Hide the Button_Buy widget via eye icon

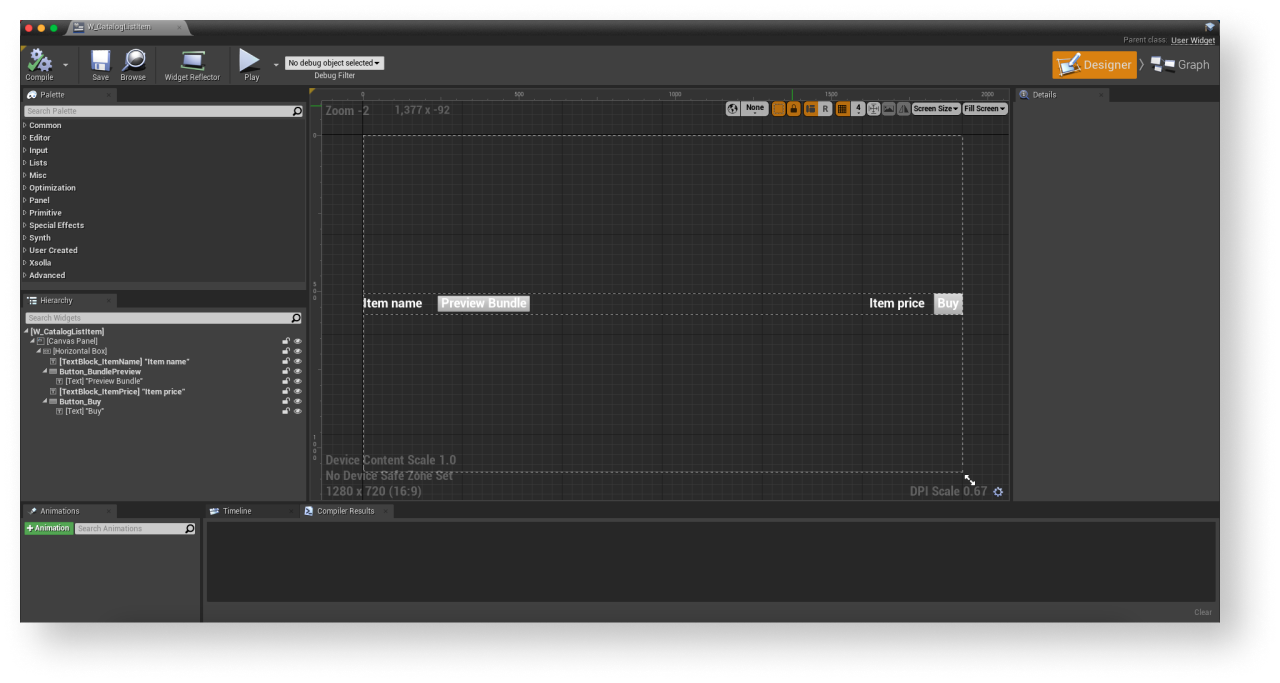point(297,401)
